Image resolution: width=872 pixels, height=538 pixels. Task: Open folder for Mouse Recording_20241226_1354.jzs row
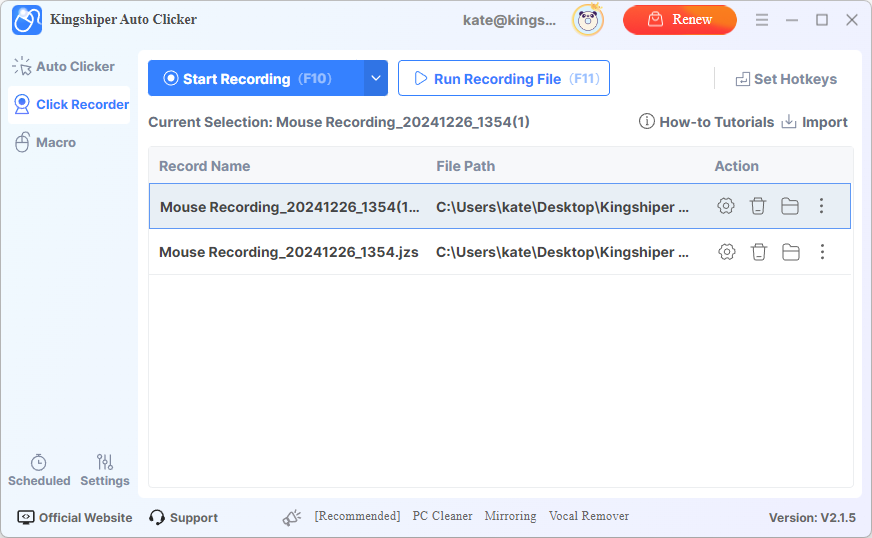[x=791, y=252]
